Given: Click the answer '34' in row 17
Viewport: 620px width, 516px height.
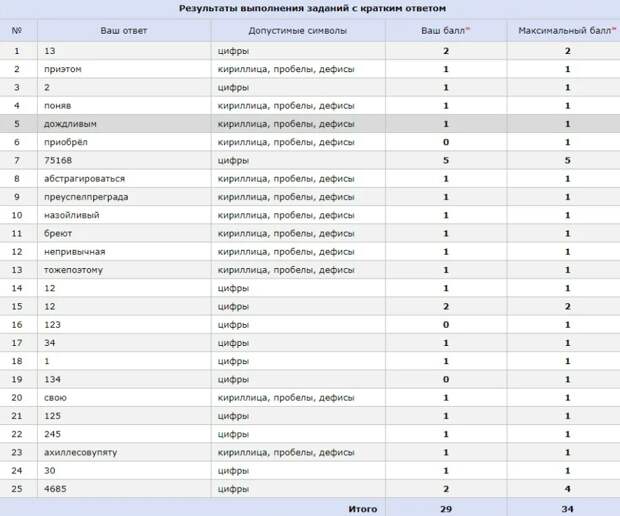Looking at the screenshot, I should (49, 343).
